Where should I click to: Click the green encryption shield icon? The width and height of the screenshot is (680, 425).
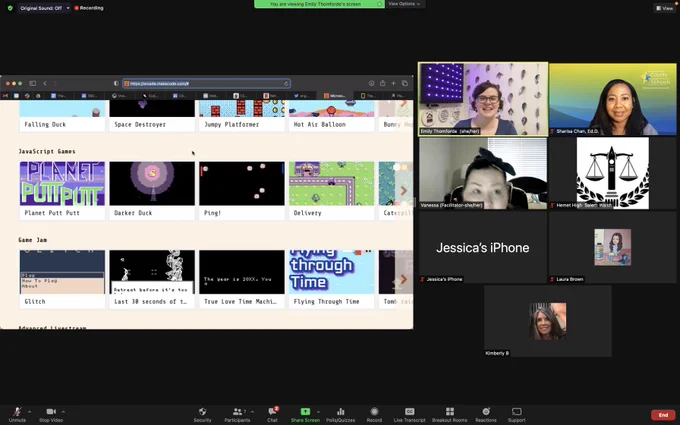pos(10,8)
